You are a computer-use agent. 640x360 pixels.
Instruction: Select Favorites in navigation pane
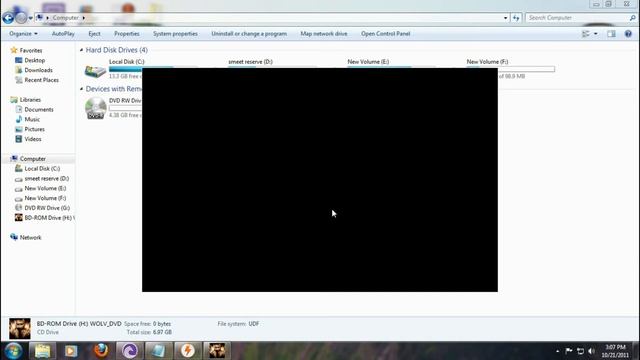coord(31,50)
